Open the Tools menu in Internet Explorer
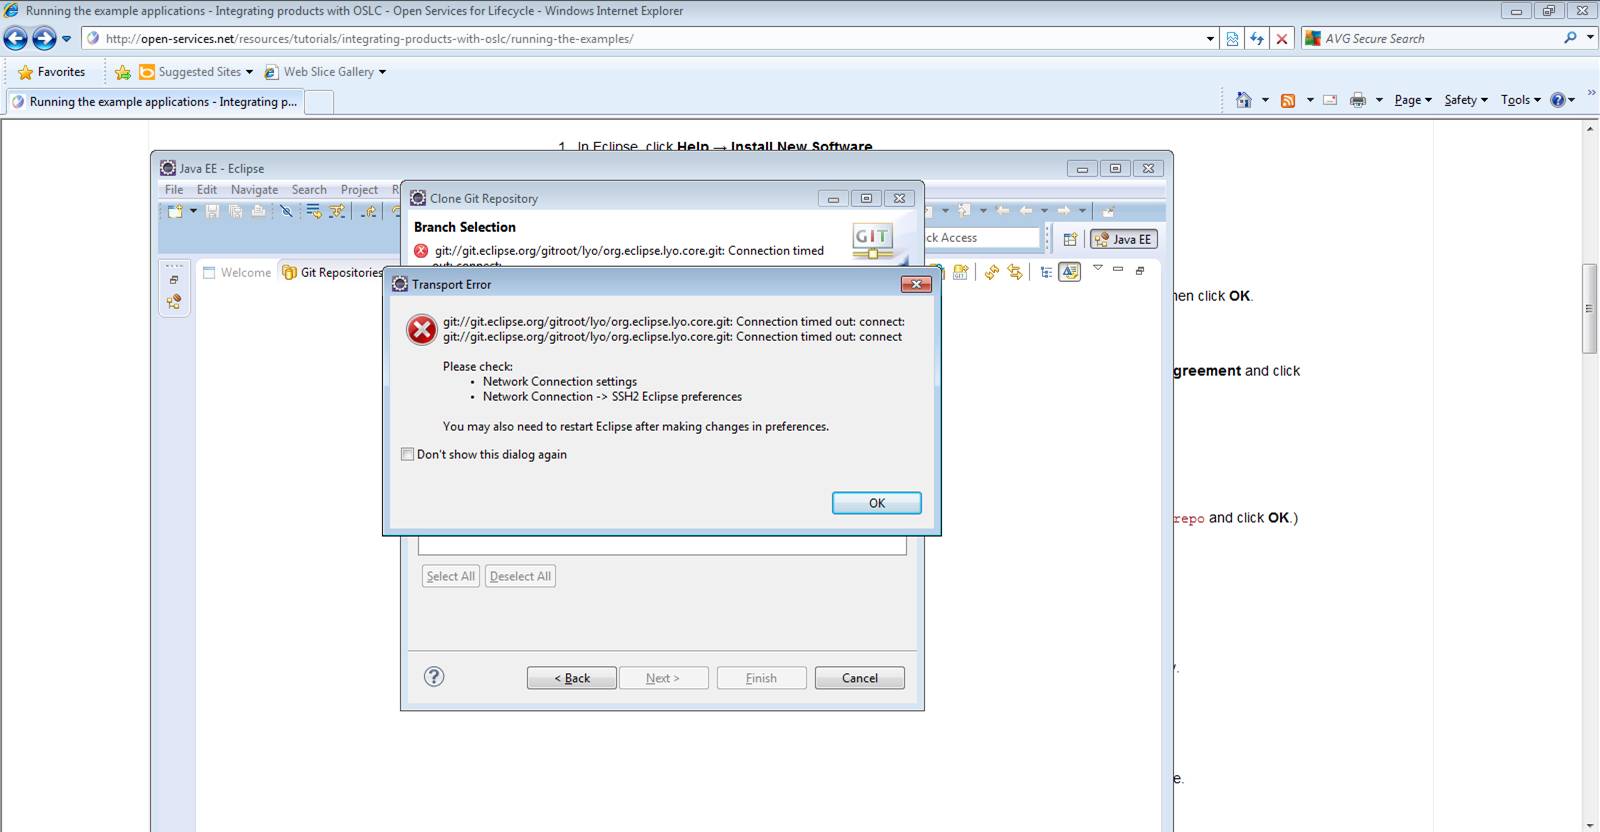 coord(1520,100)
